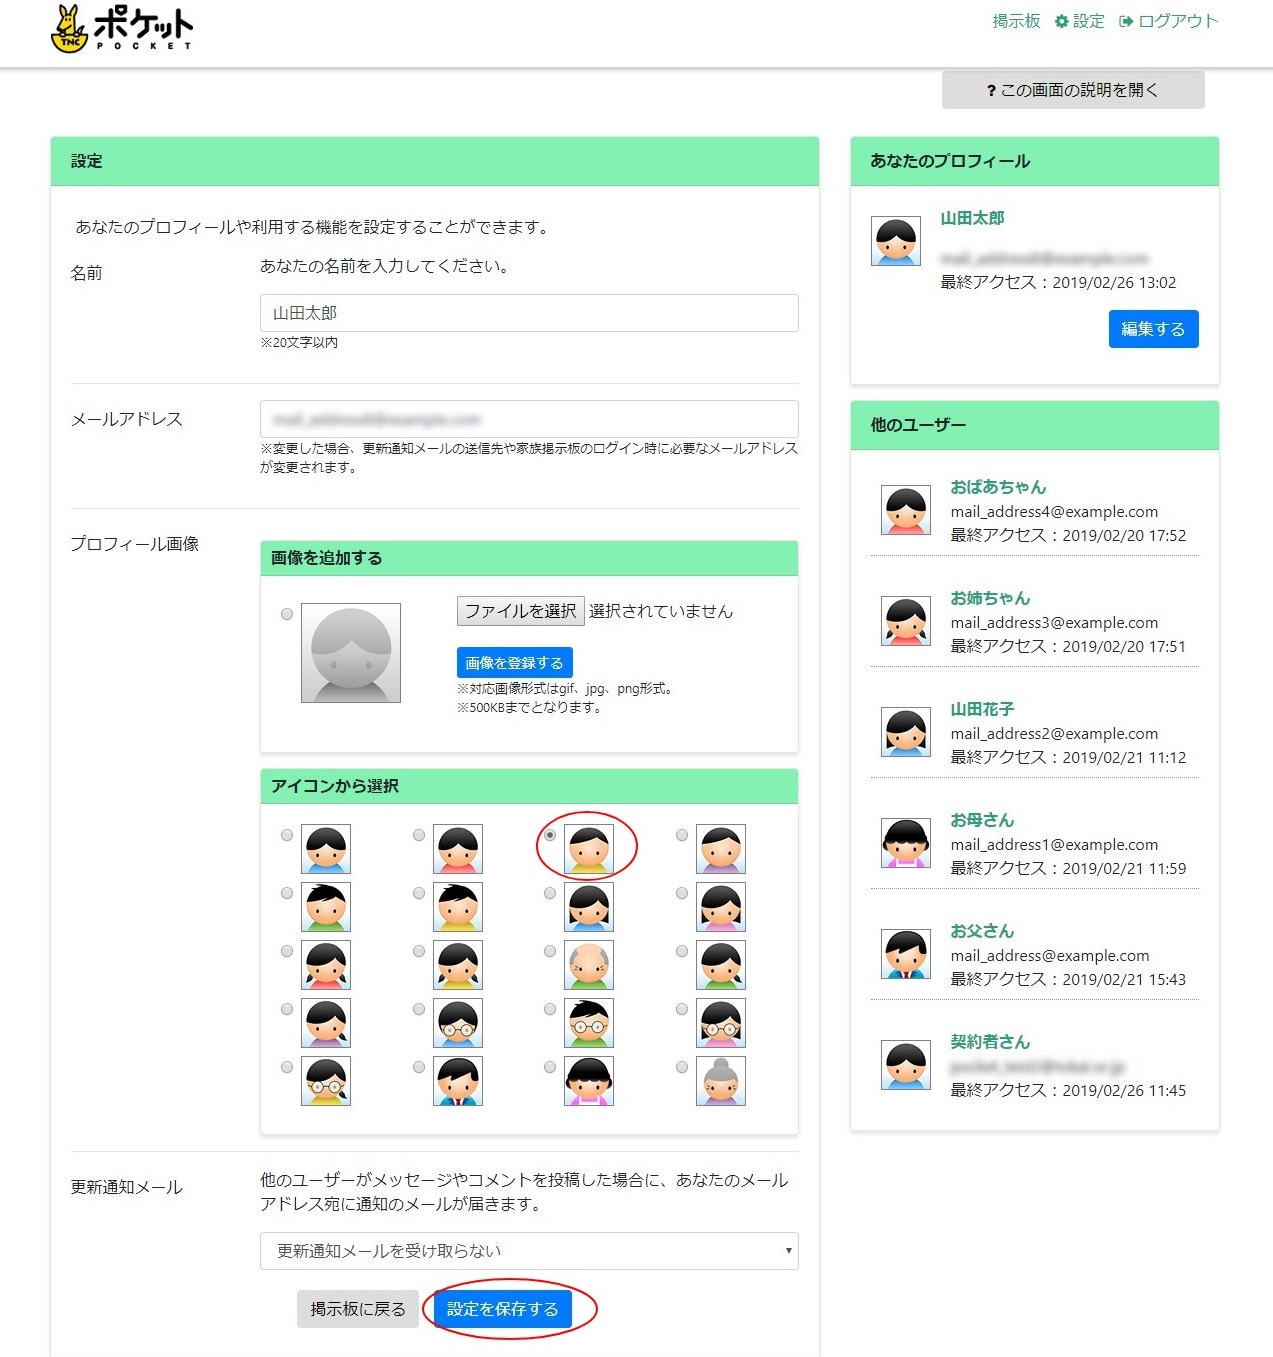
Task: Select the radio button for uploaded profile image
Action: pyautogui.click(x=287, y=613)
